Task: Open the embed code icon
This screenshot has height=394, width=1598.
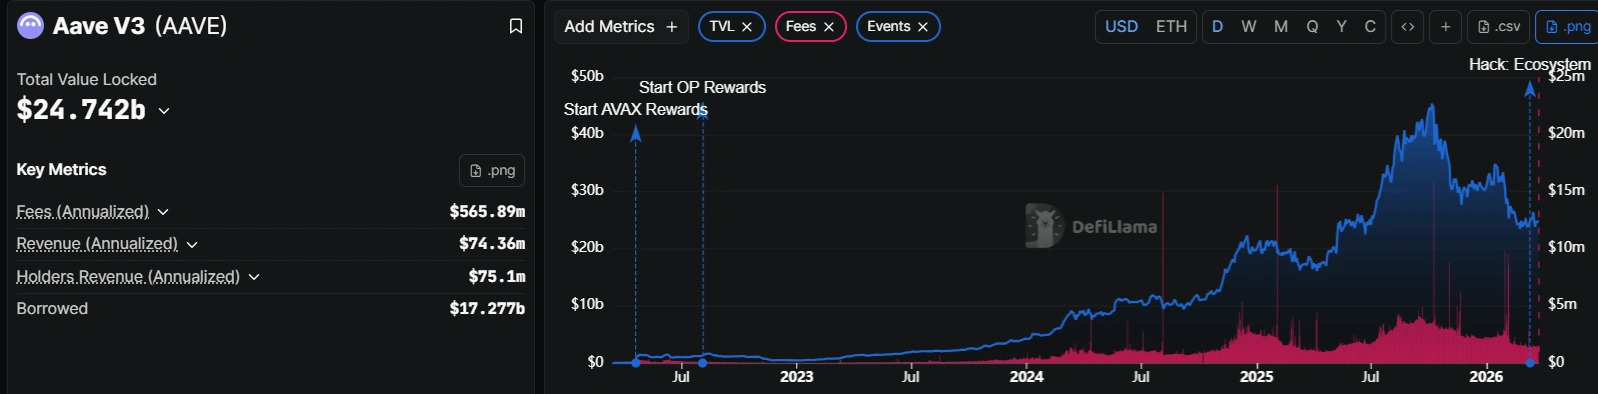Action: 1408,27
